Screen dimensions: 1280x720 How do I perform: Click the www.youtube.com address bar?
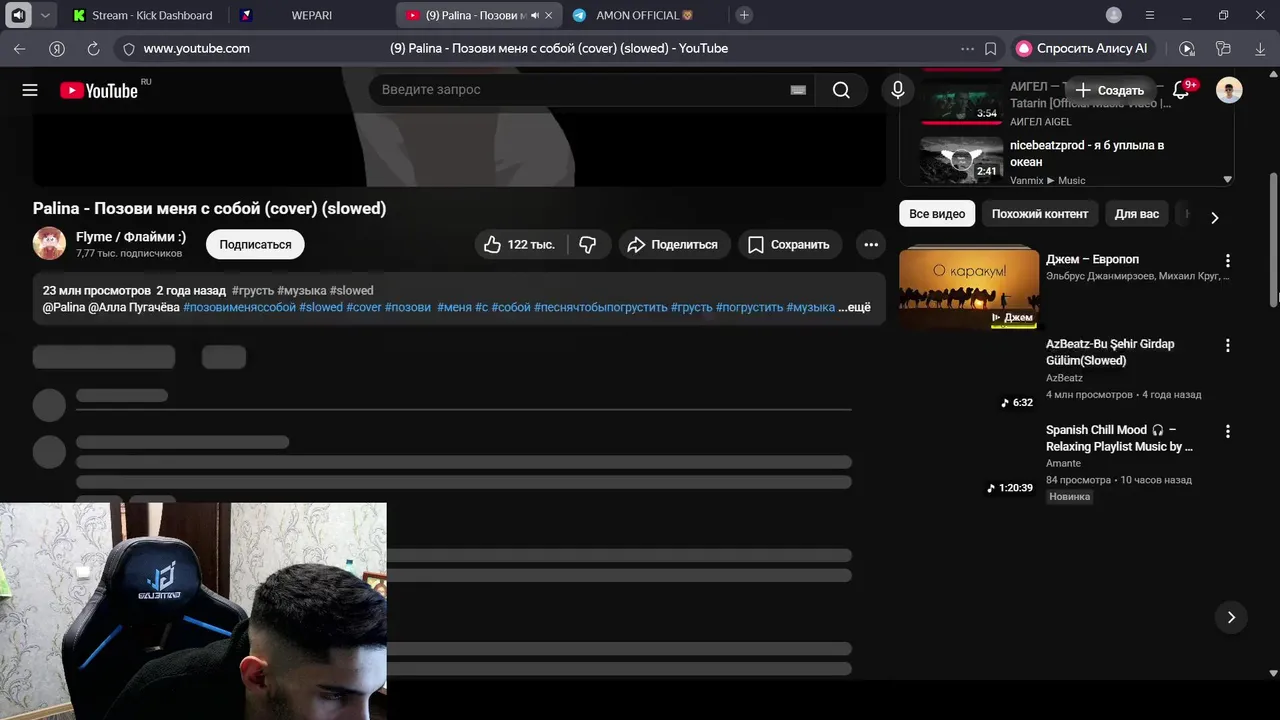[x=197, y=48]
